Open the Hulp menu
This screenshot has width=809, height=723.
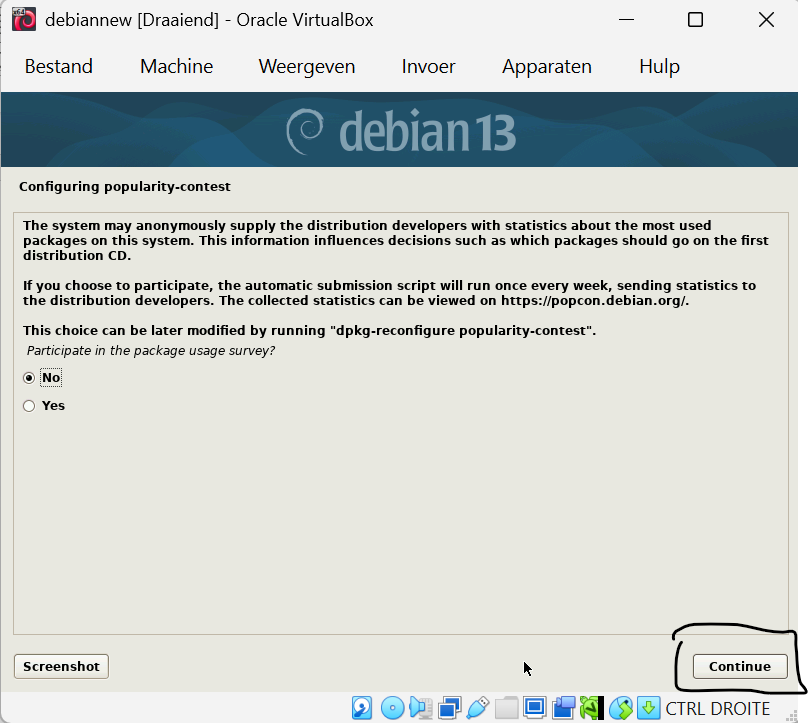pyautogui.click(x=659, y=67)
